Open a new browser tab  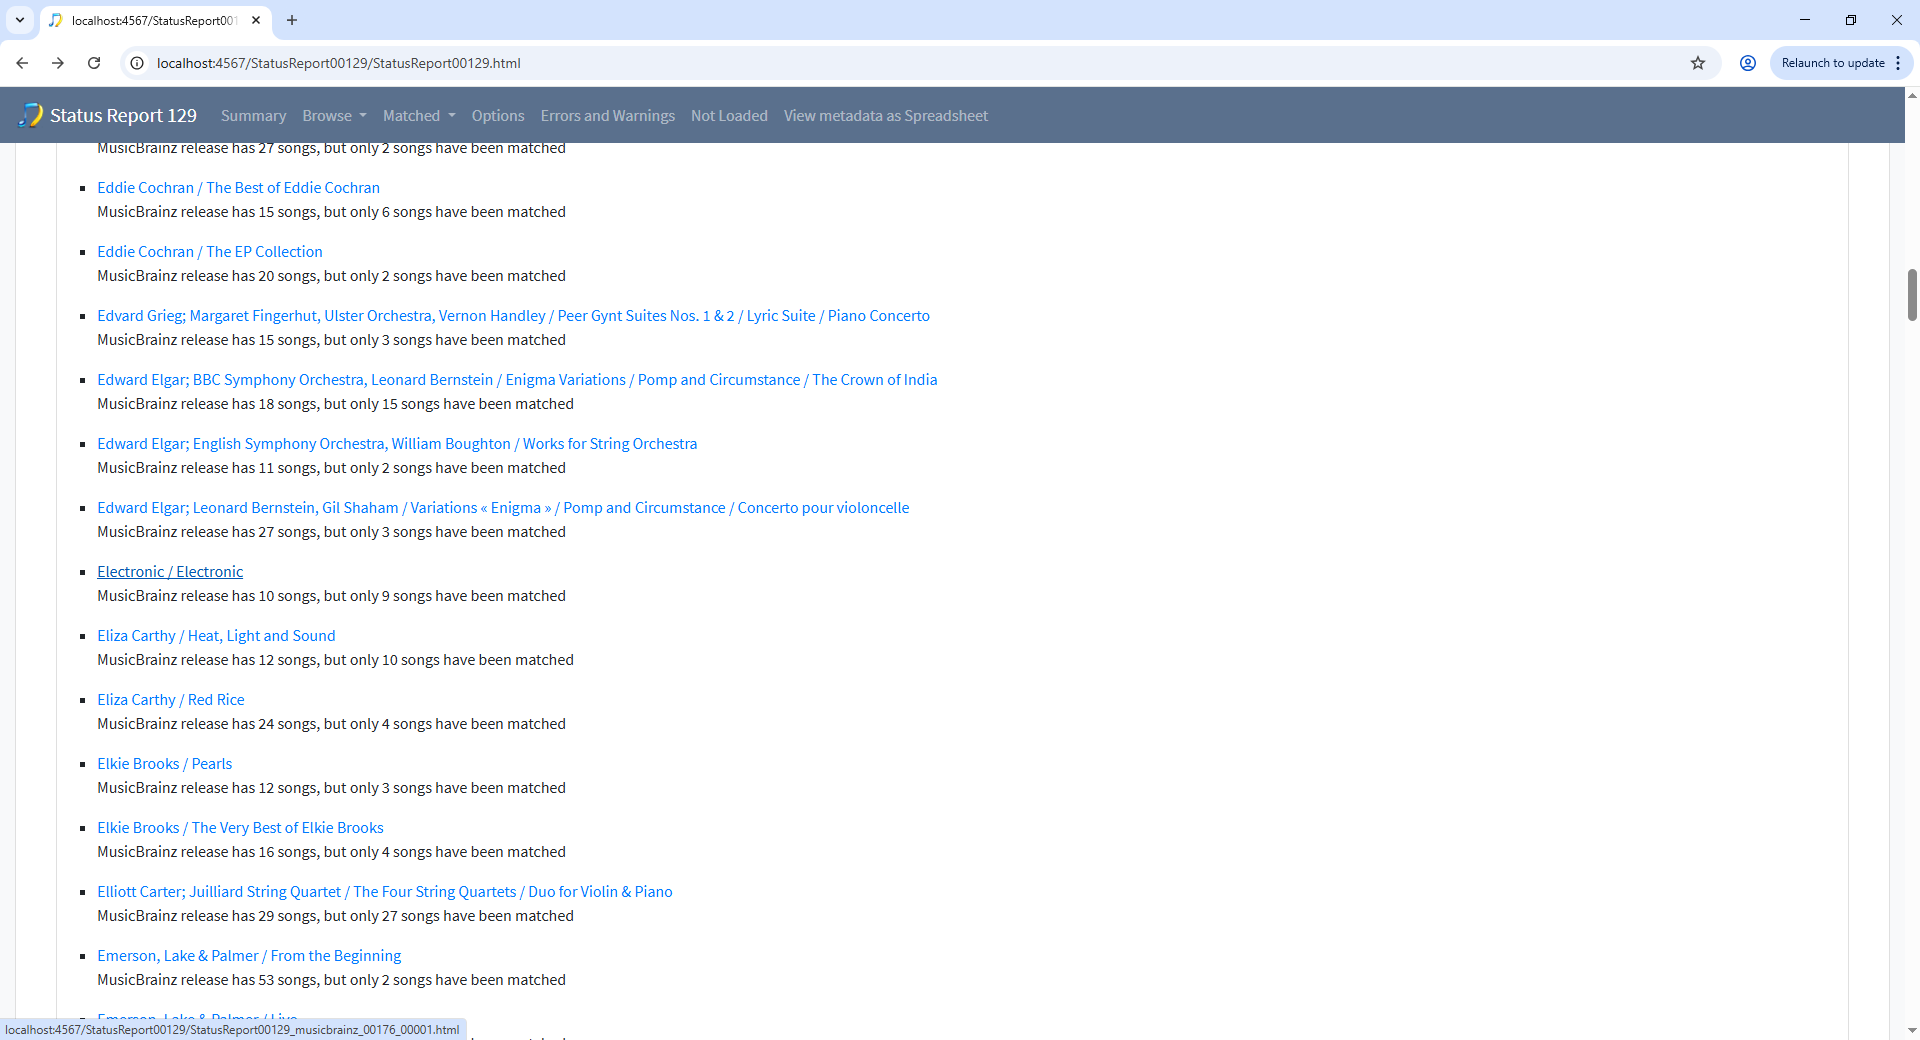coord(292,20)
